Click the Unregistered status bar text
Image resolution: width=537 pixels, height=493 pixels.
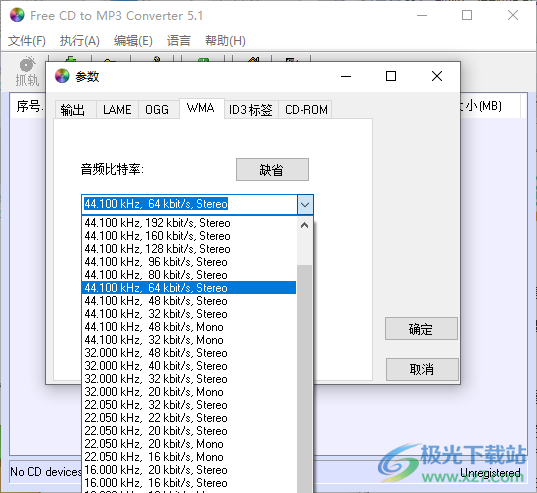tap(490, 473)
